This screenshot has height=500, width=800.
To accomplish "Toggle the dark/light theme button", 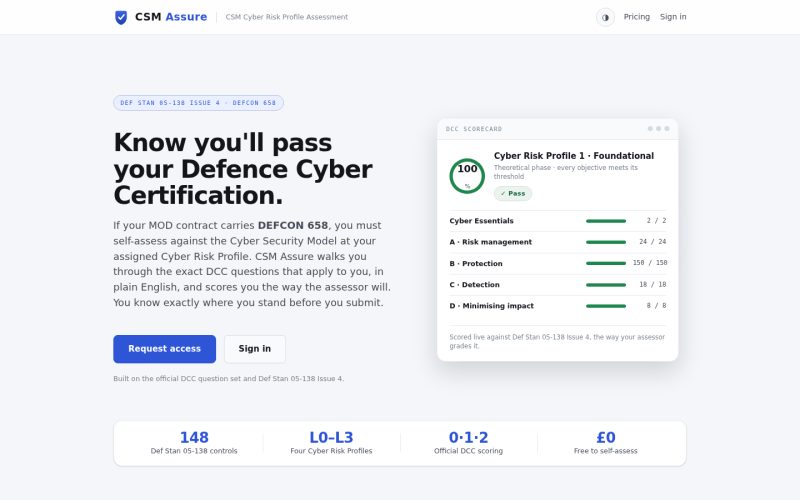I will tap(605, 17).
